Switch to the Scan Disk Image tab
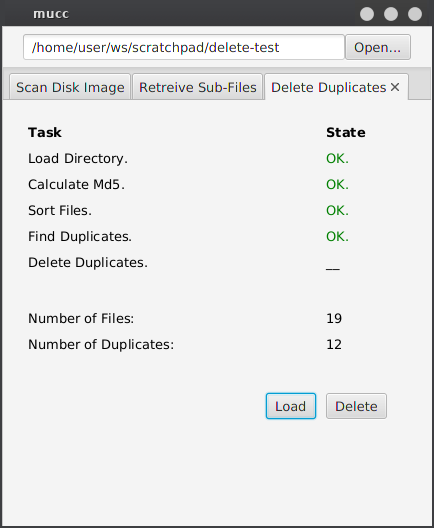Viewport: 434px width, 528px height. (x=70, y=87)
